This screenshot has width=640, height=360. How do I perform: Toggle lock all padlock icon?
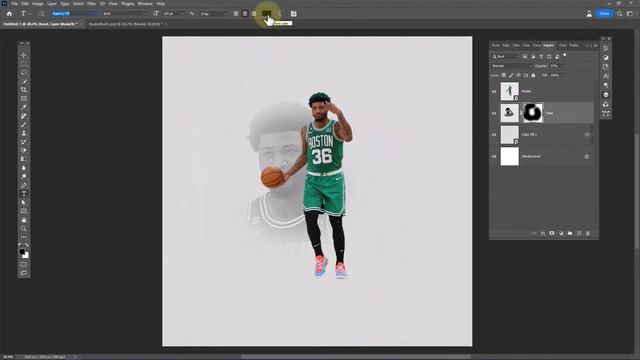(533, 75)
